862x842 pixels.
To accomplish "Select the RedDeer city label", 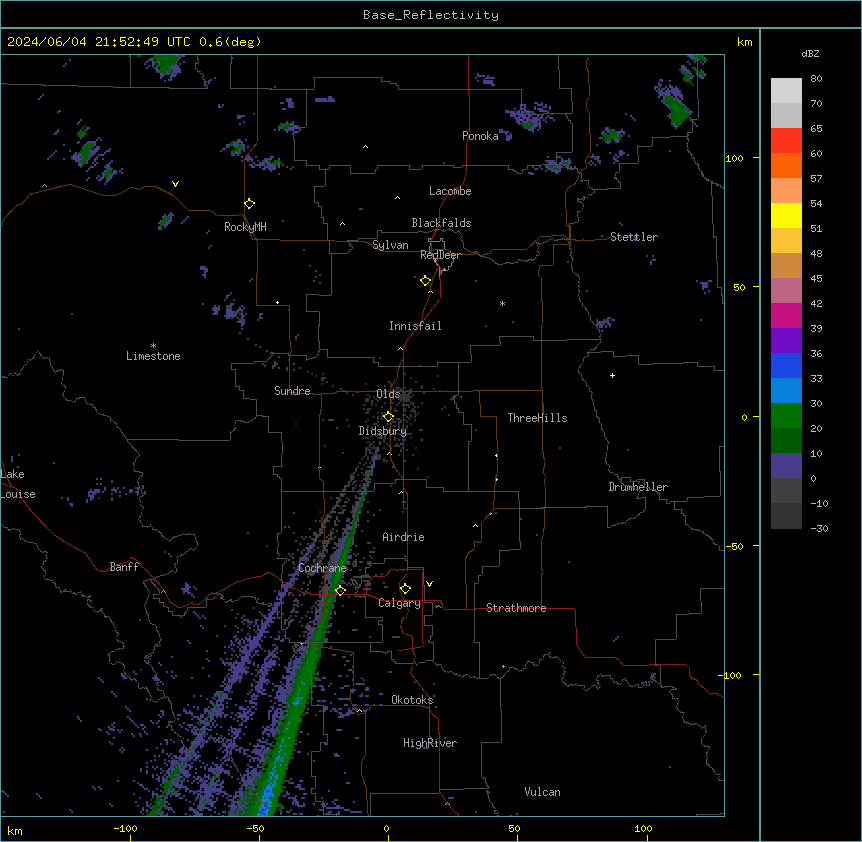I will (x=440, y=255).
